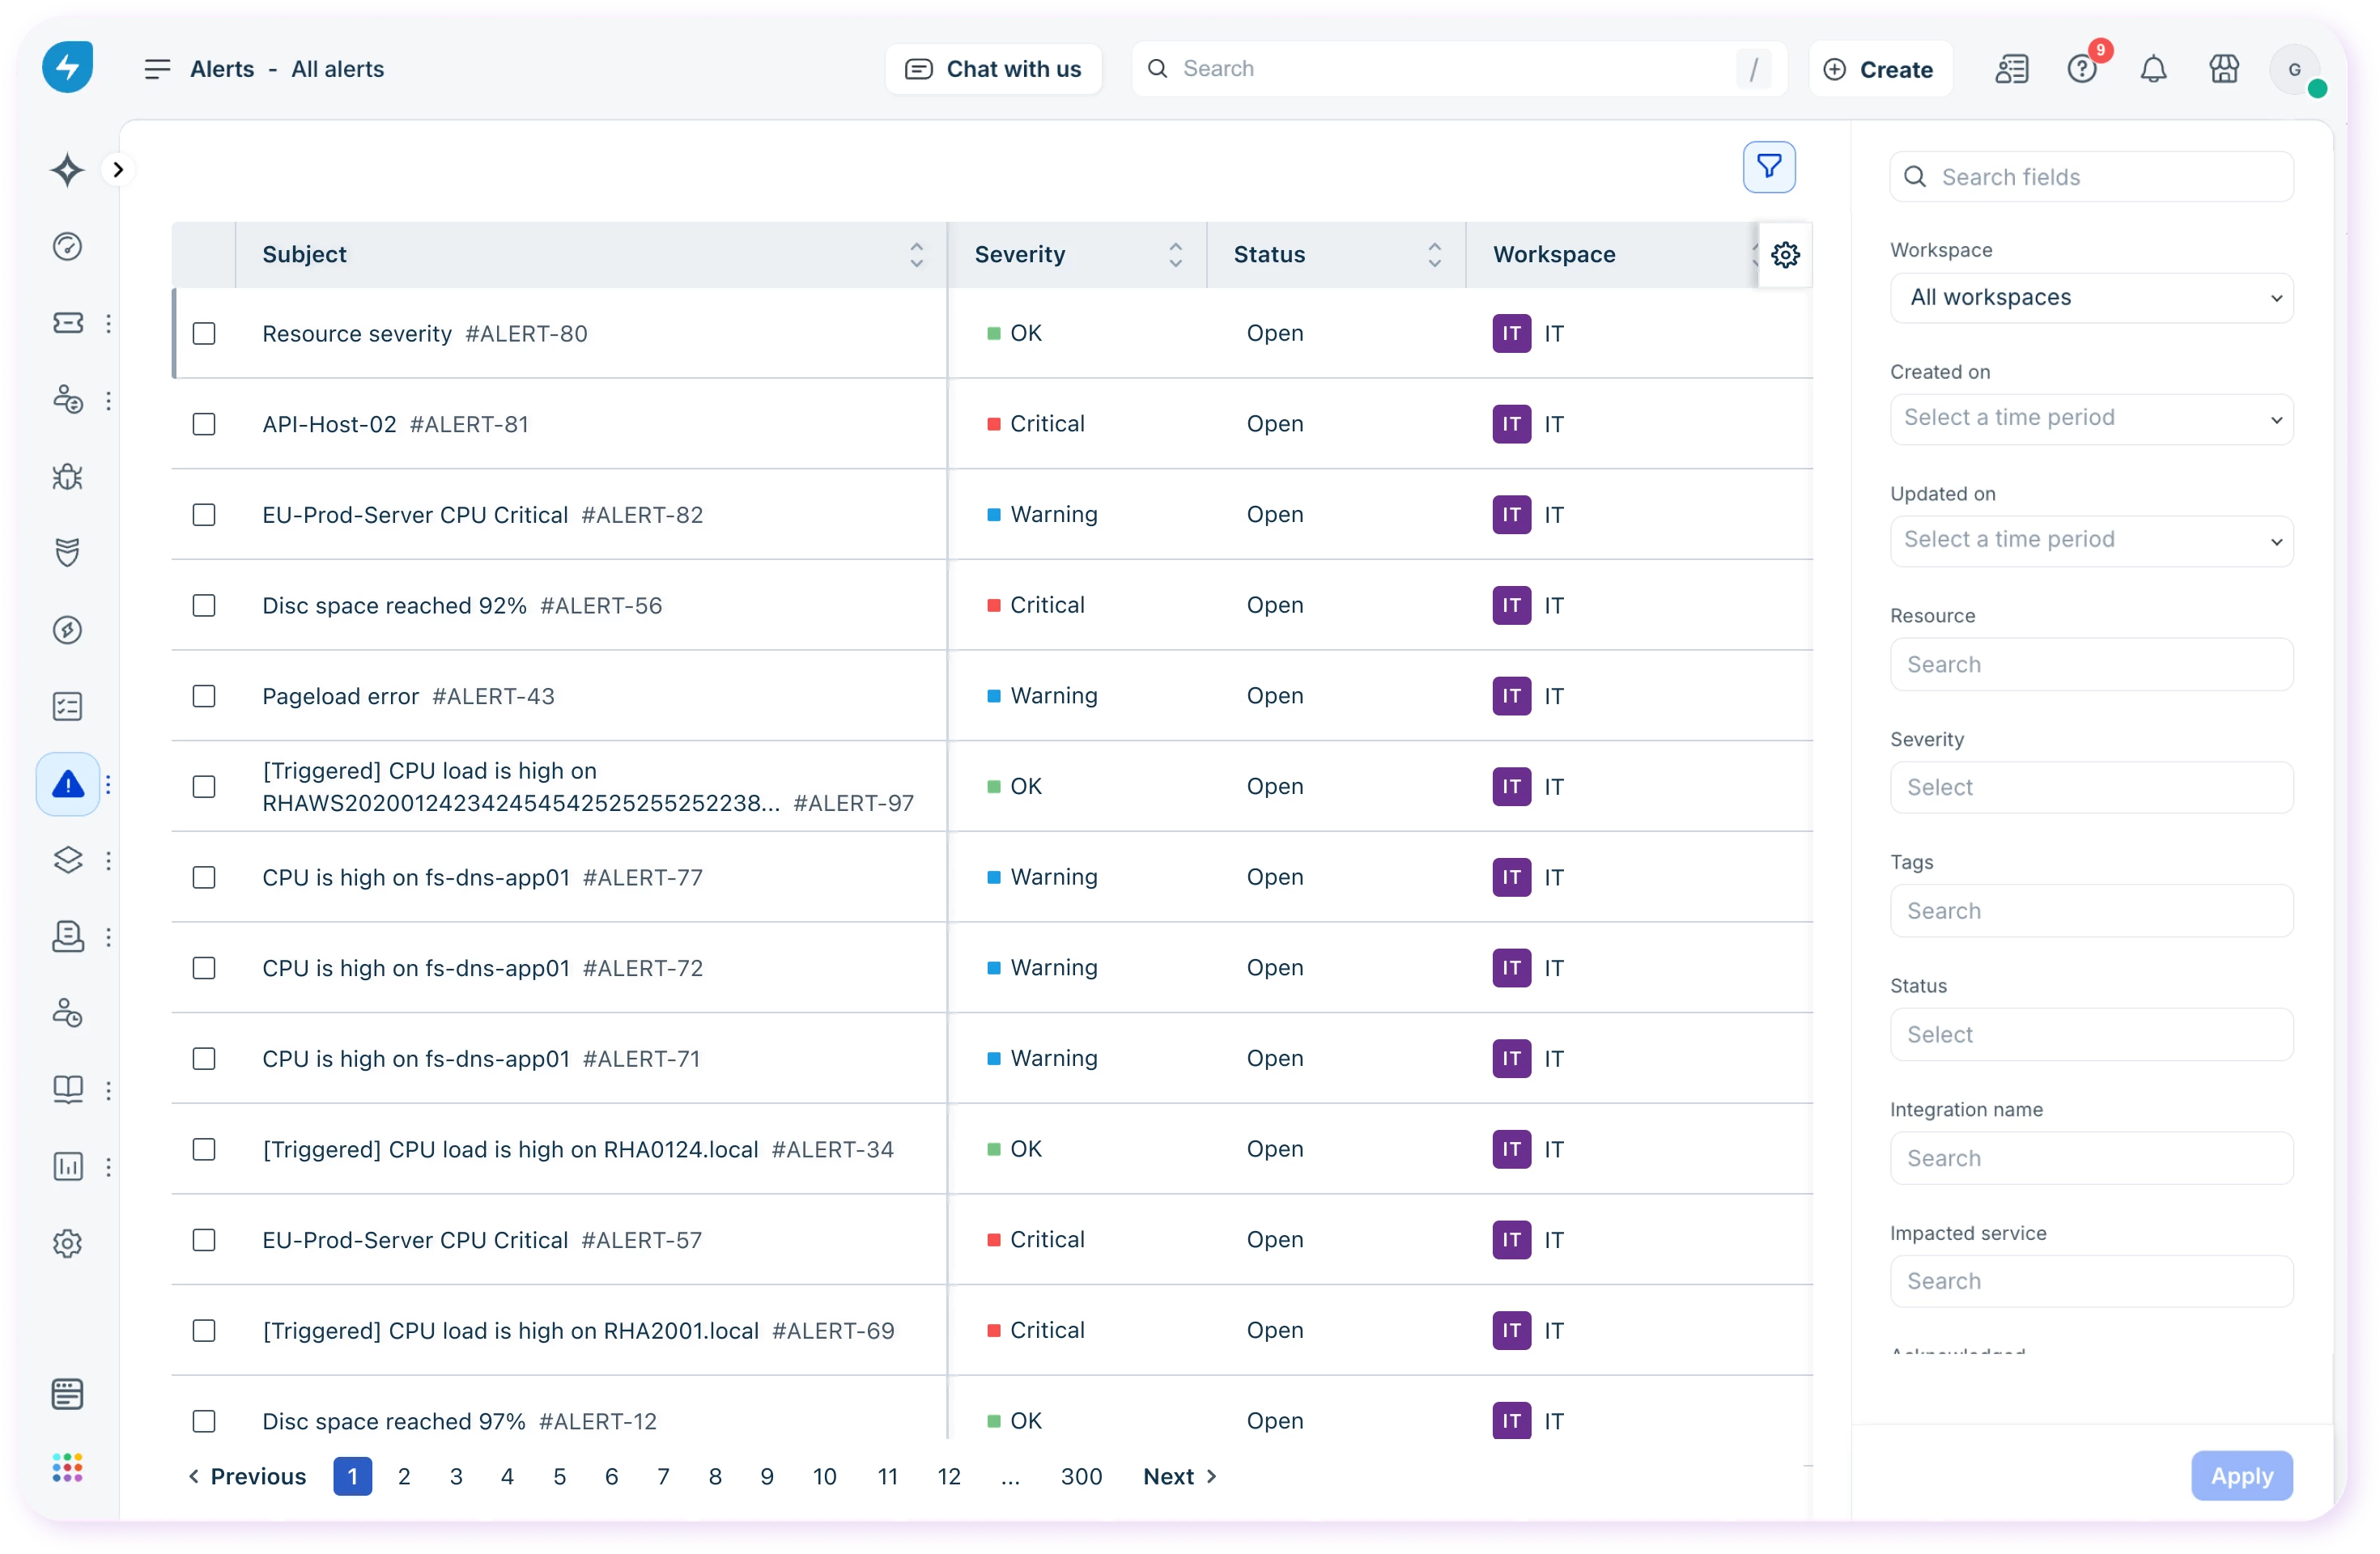Click the filter funnel icon

point(1768,167)
